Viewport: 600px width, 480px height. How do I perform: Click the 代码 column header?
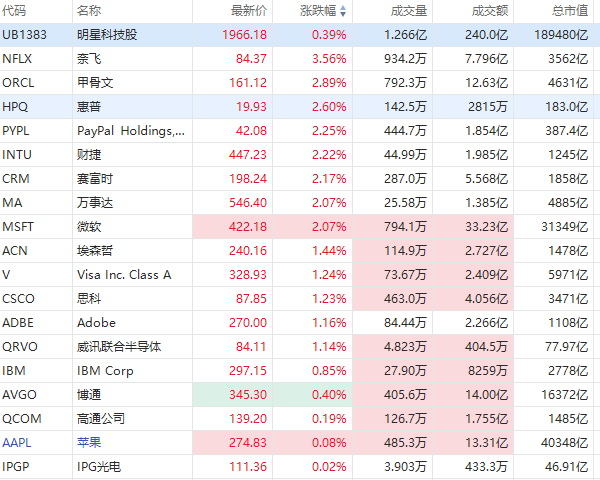[15, 12]
